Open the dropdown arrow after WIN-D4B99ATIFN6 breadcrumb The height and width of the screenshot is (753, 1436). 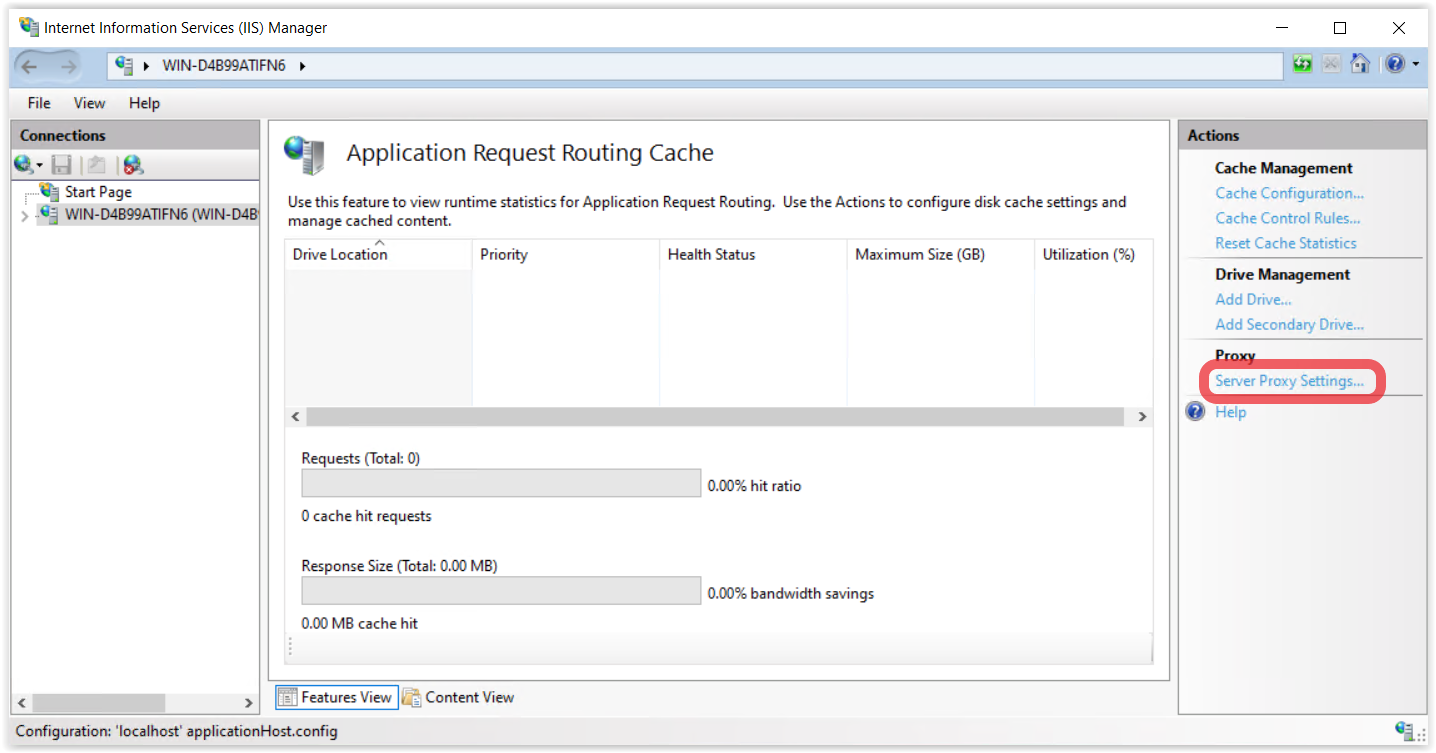pos(302,66)
